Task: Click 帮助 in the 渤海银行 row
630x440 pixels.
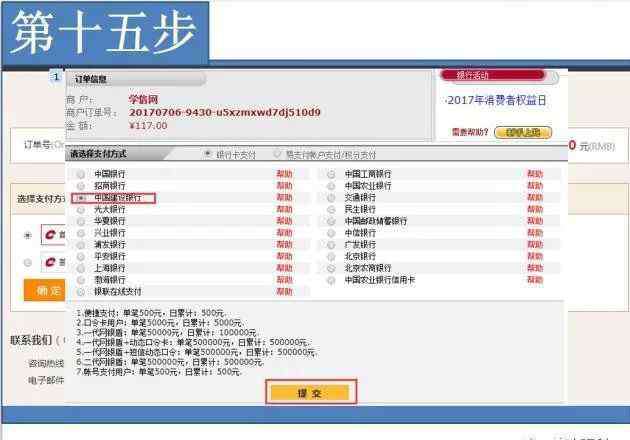Action: [x=284, y=280]
